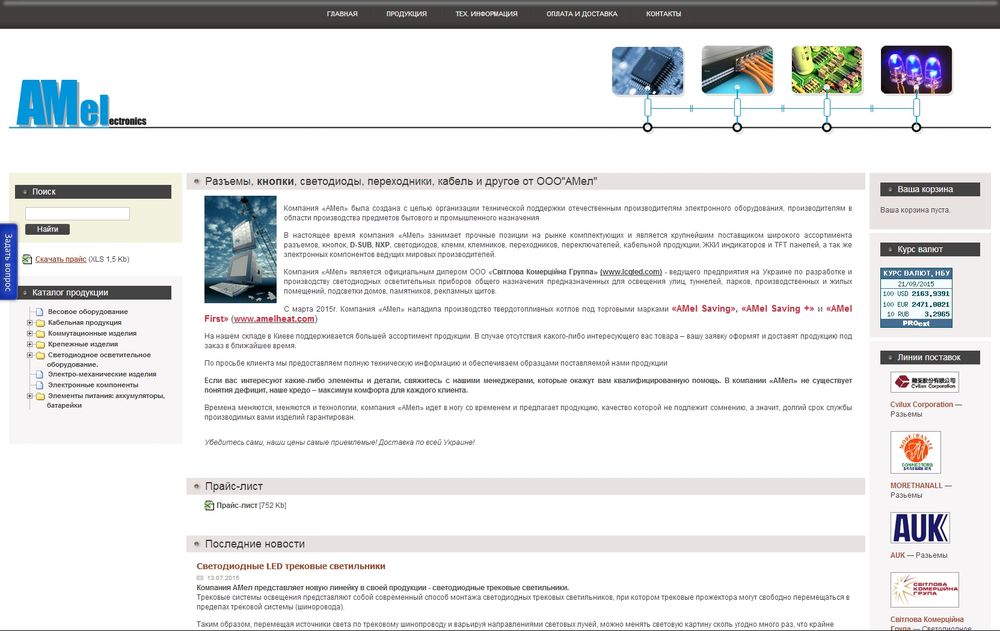Open the Скачать прайс download link
Image resolution: width=1000 pixels, height=631 pixels.
coord(61,259)
